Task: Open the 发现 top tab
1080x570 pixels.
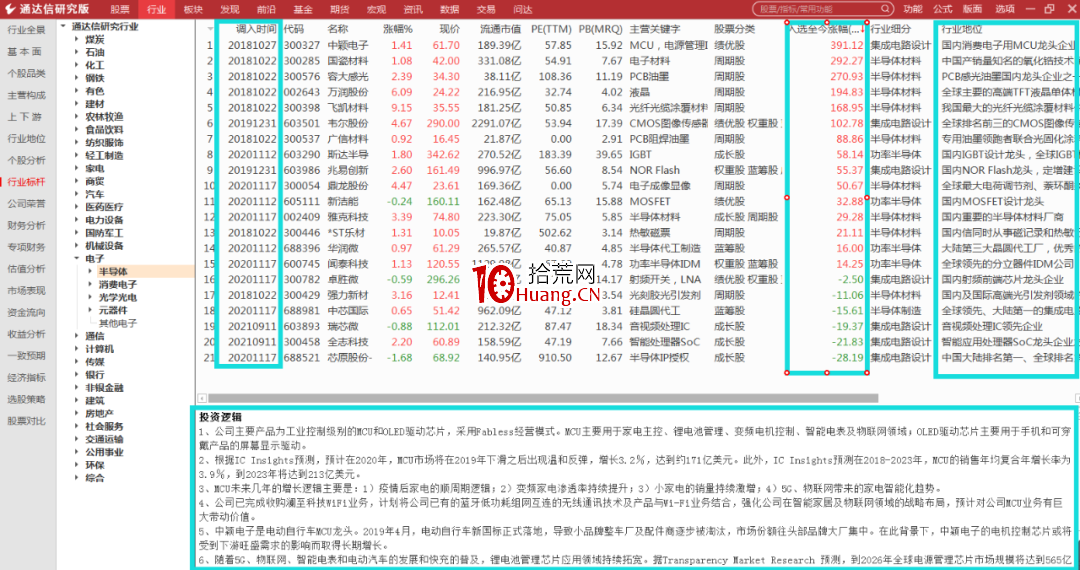Action: coord(230,9)
